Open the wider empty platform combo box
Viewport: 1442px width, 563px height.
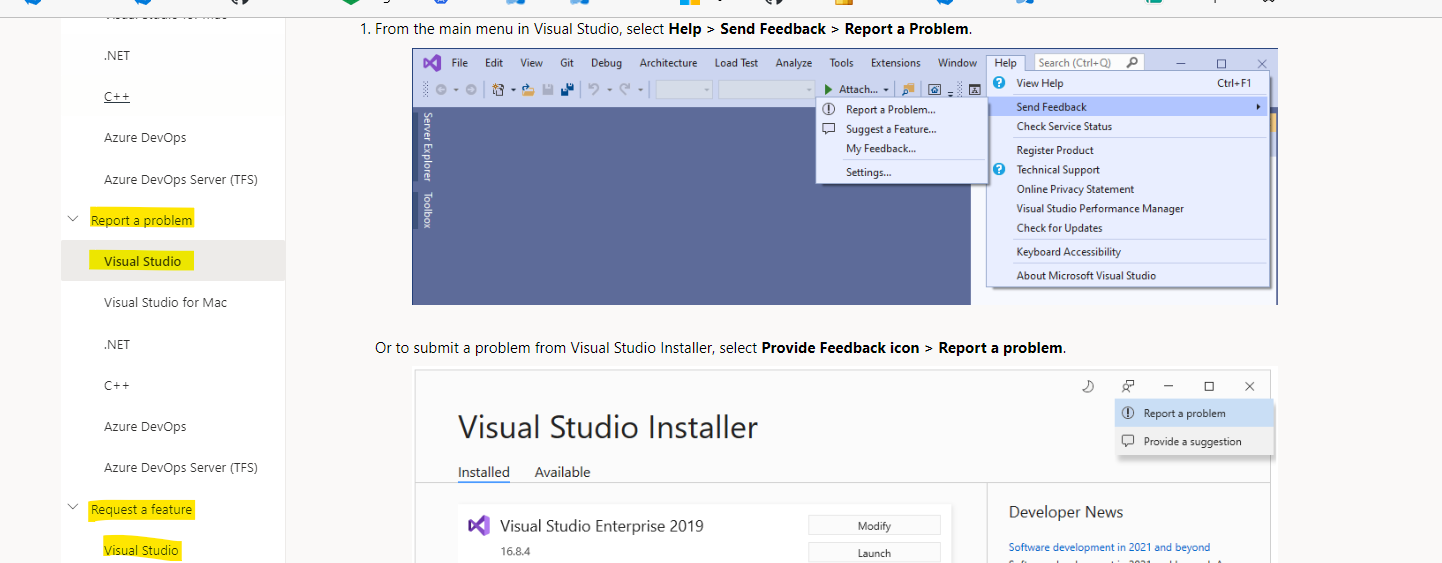click(x=767, y=89)
